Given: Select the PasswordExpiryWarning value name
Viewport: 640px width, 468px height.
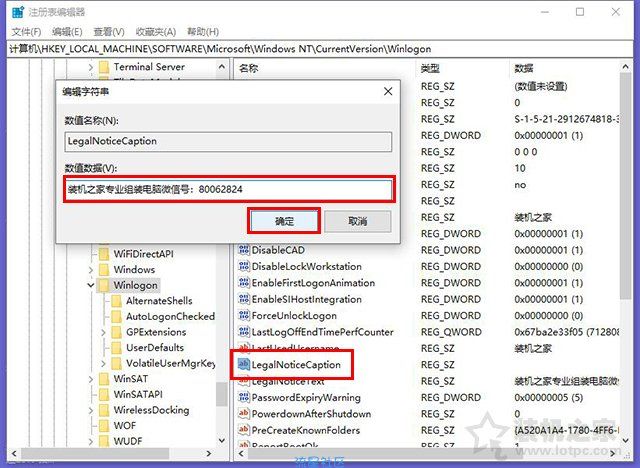Looking at the screenshot, I should point(306,397).
